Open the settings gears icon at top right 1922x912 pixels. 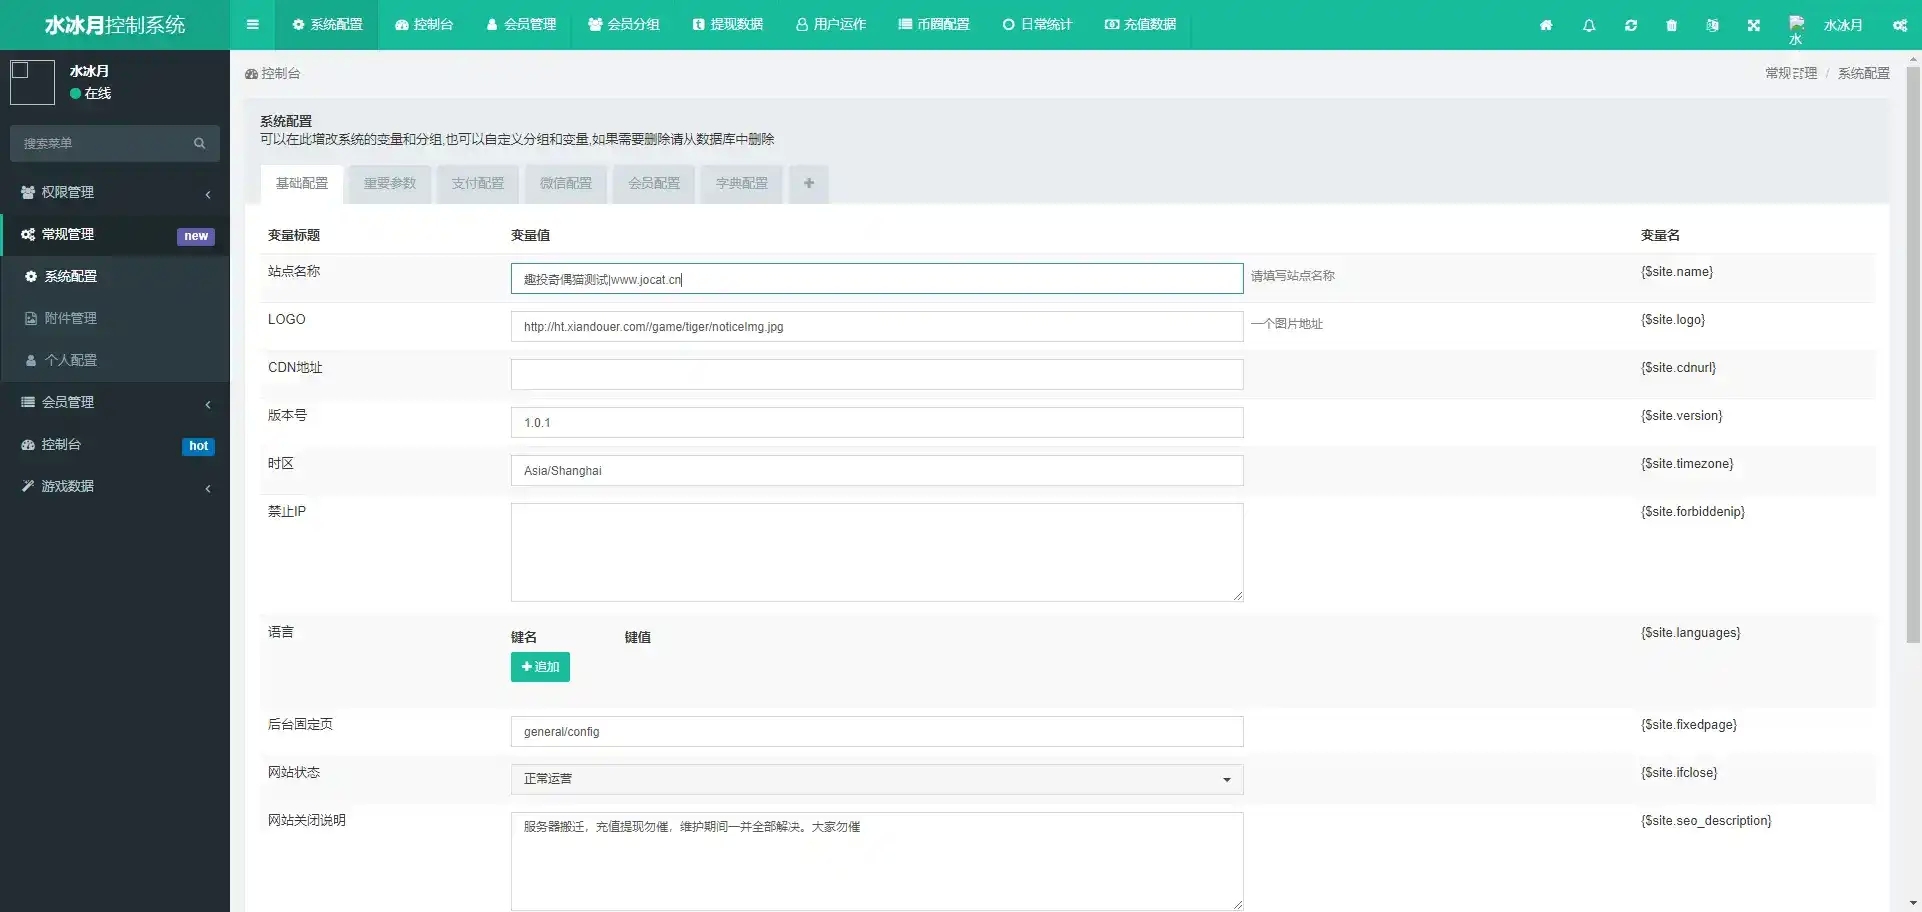point(1899,25)
